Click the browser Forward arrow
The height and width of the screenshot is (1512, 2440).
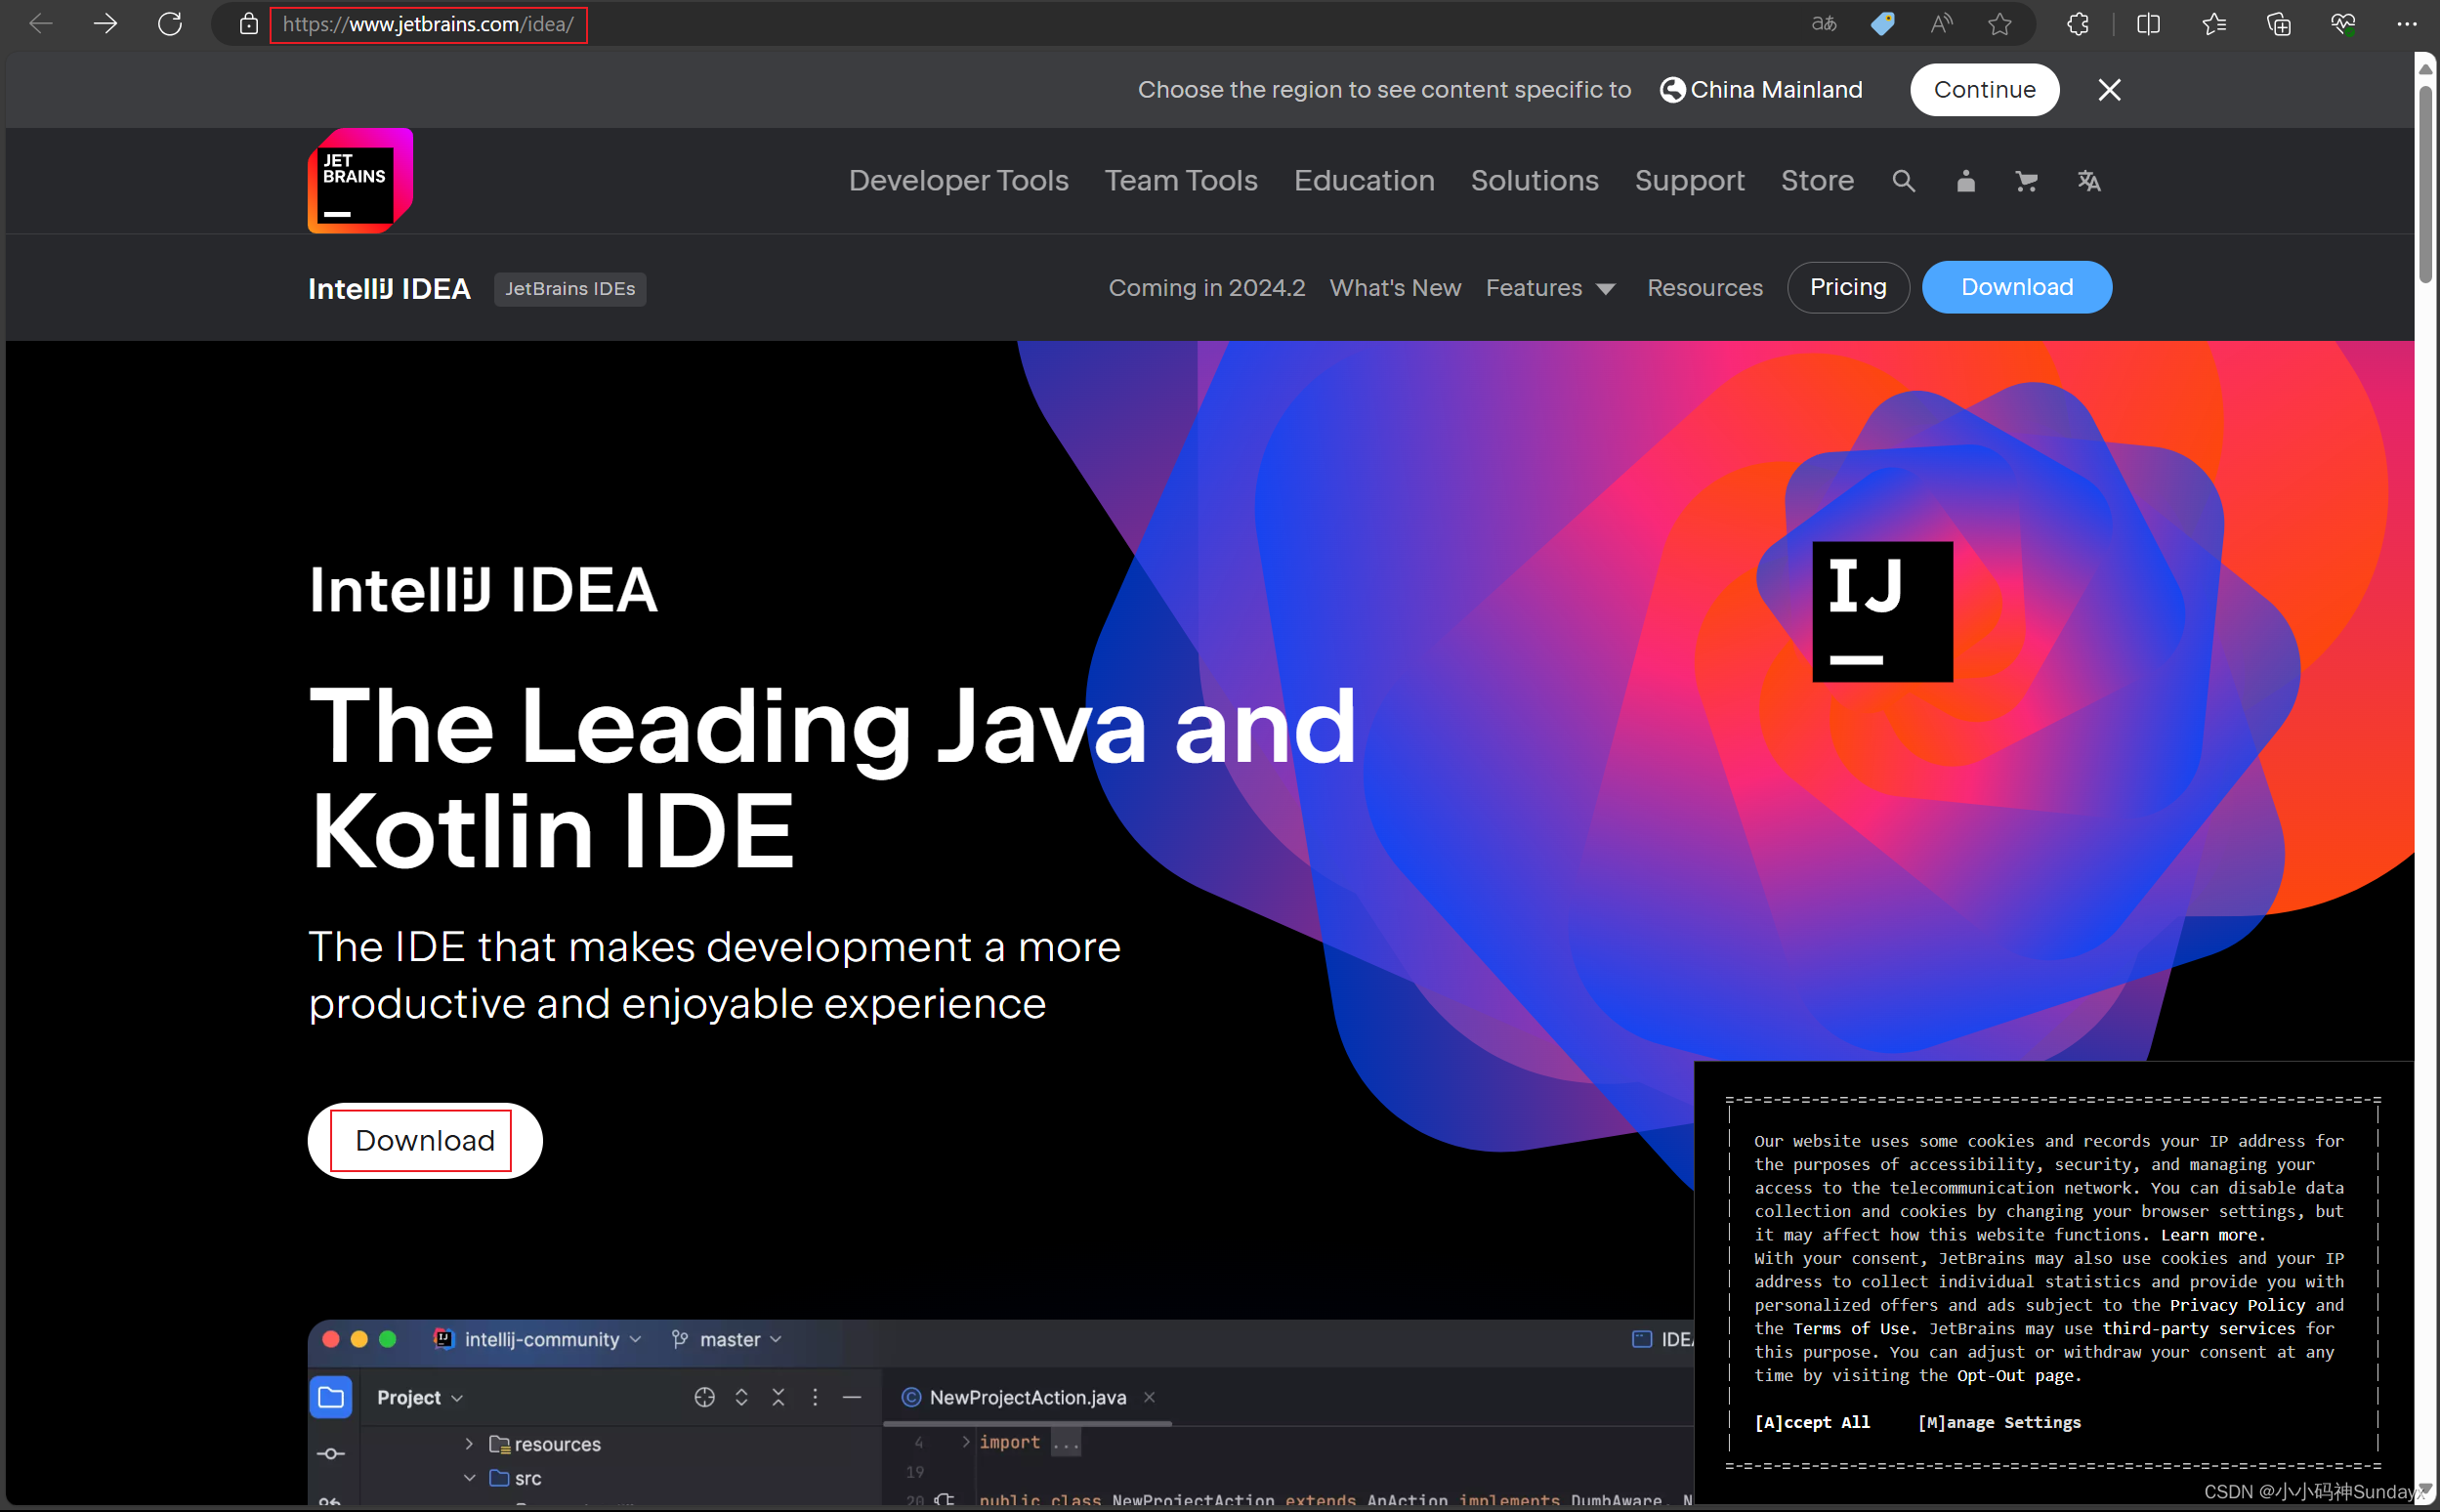pyautogui.click(x=105, y=24)
